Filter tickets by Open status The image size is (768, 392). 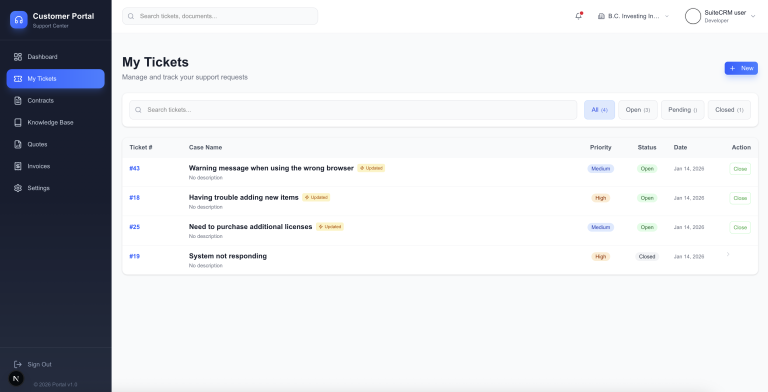(638, 110)
